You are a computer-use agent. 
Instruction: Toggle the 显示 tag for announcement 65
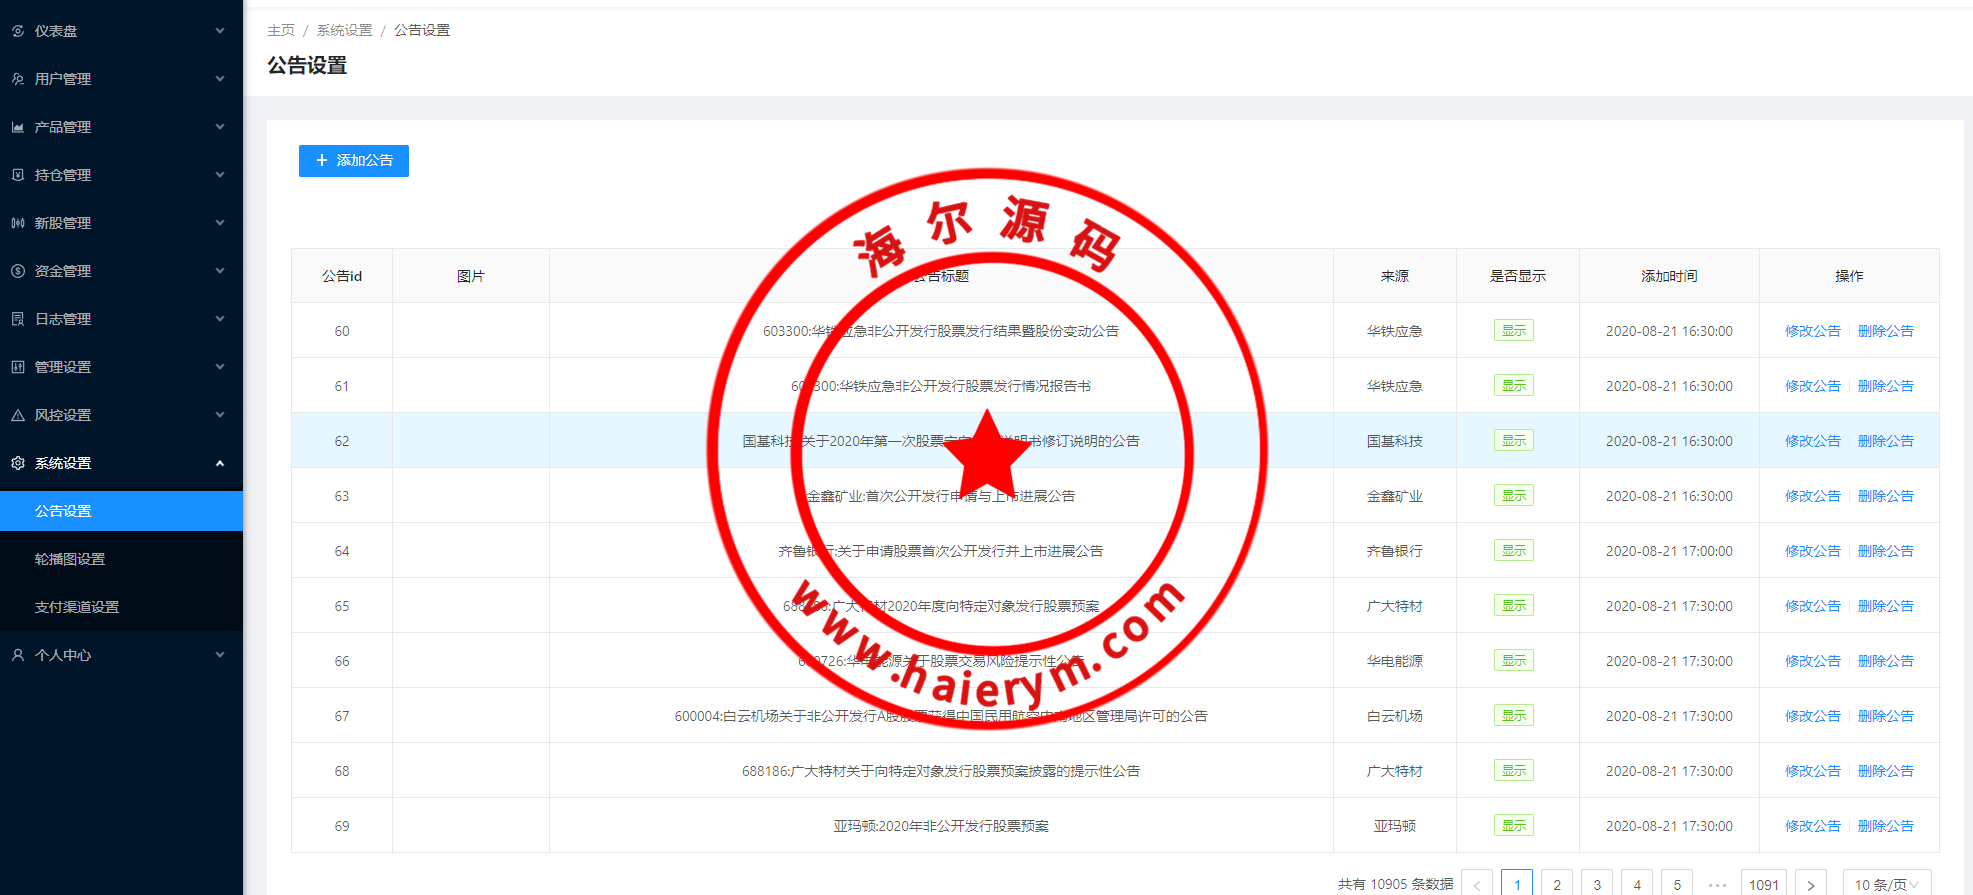click(x=1513, y=606)
